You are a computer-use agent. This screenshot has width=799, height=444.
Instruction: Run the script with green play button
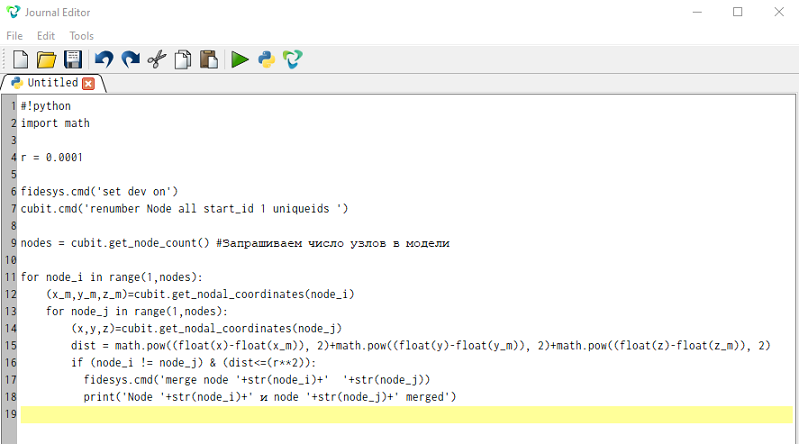pyautogui.click(x=239, y=60)
